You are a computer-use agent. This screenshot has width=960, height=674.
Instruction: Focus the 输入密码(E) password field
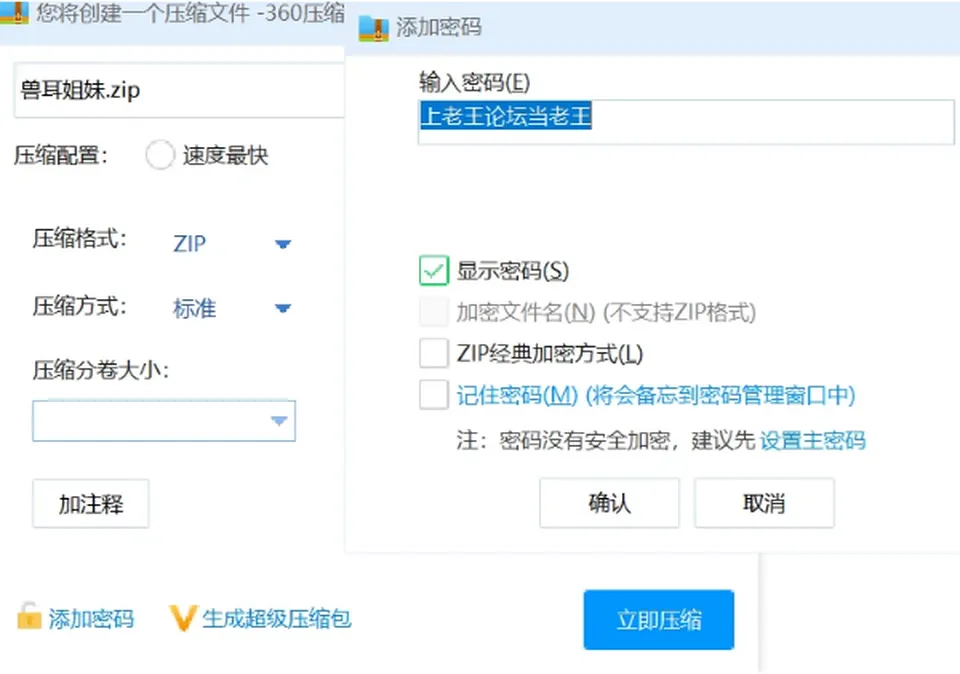pyautogui.click(x=686, y=122)
